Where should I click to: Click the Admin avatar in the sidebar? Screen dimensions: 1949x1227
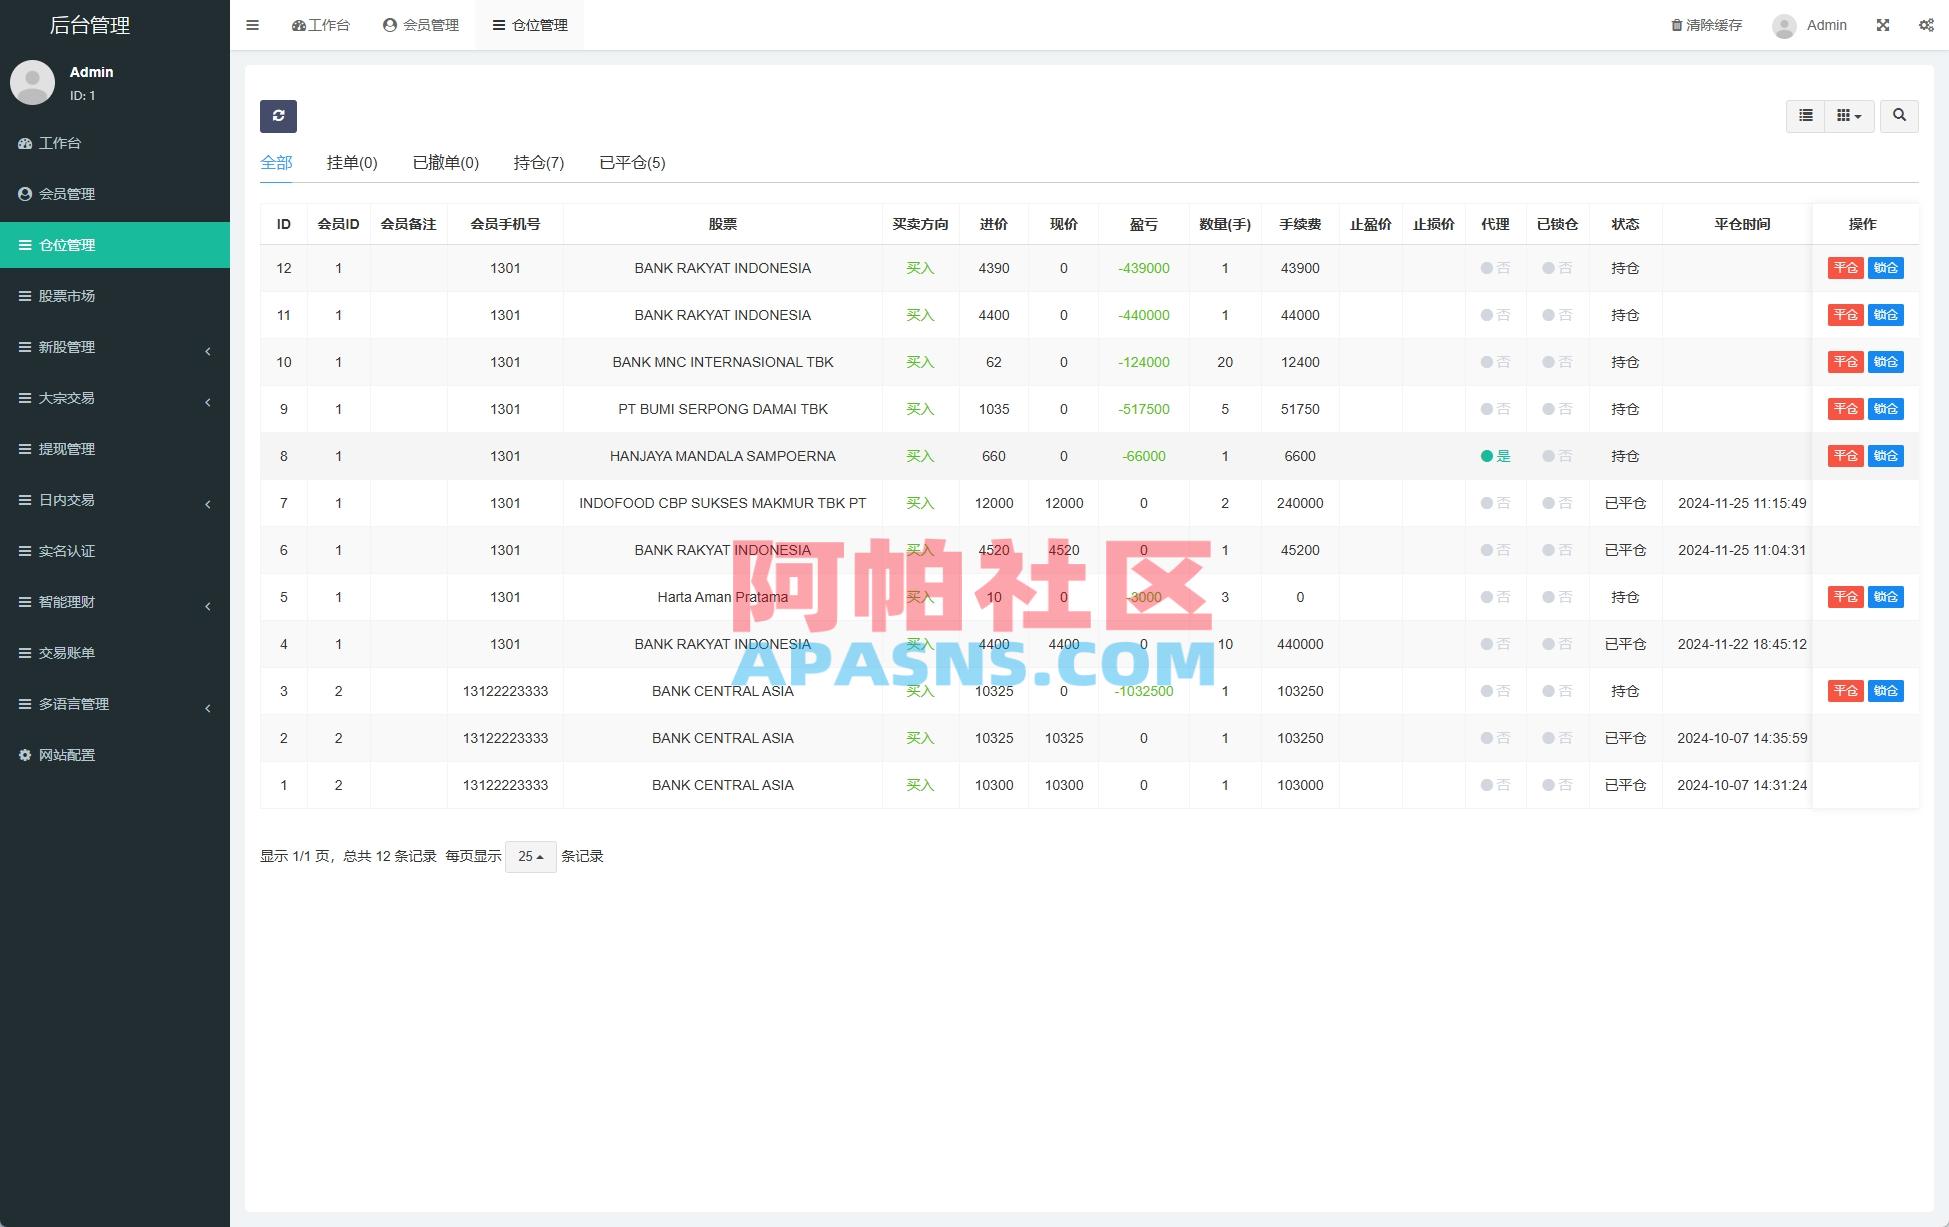pyautogui.click(x=32, y=82)
